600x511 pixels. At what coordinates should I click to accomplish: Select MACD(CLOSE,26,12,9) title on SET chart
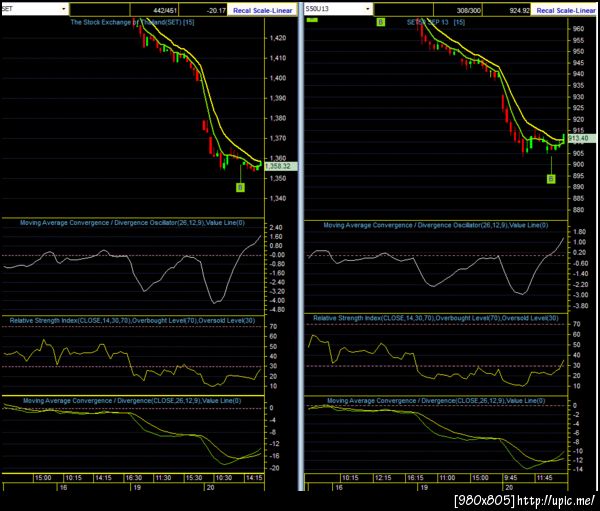132,400
